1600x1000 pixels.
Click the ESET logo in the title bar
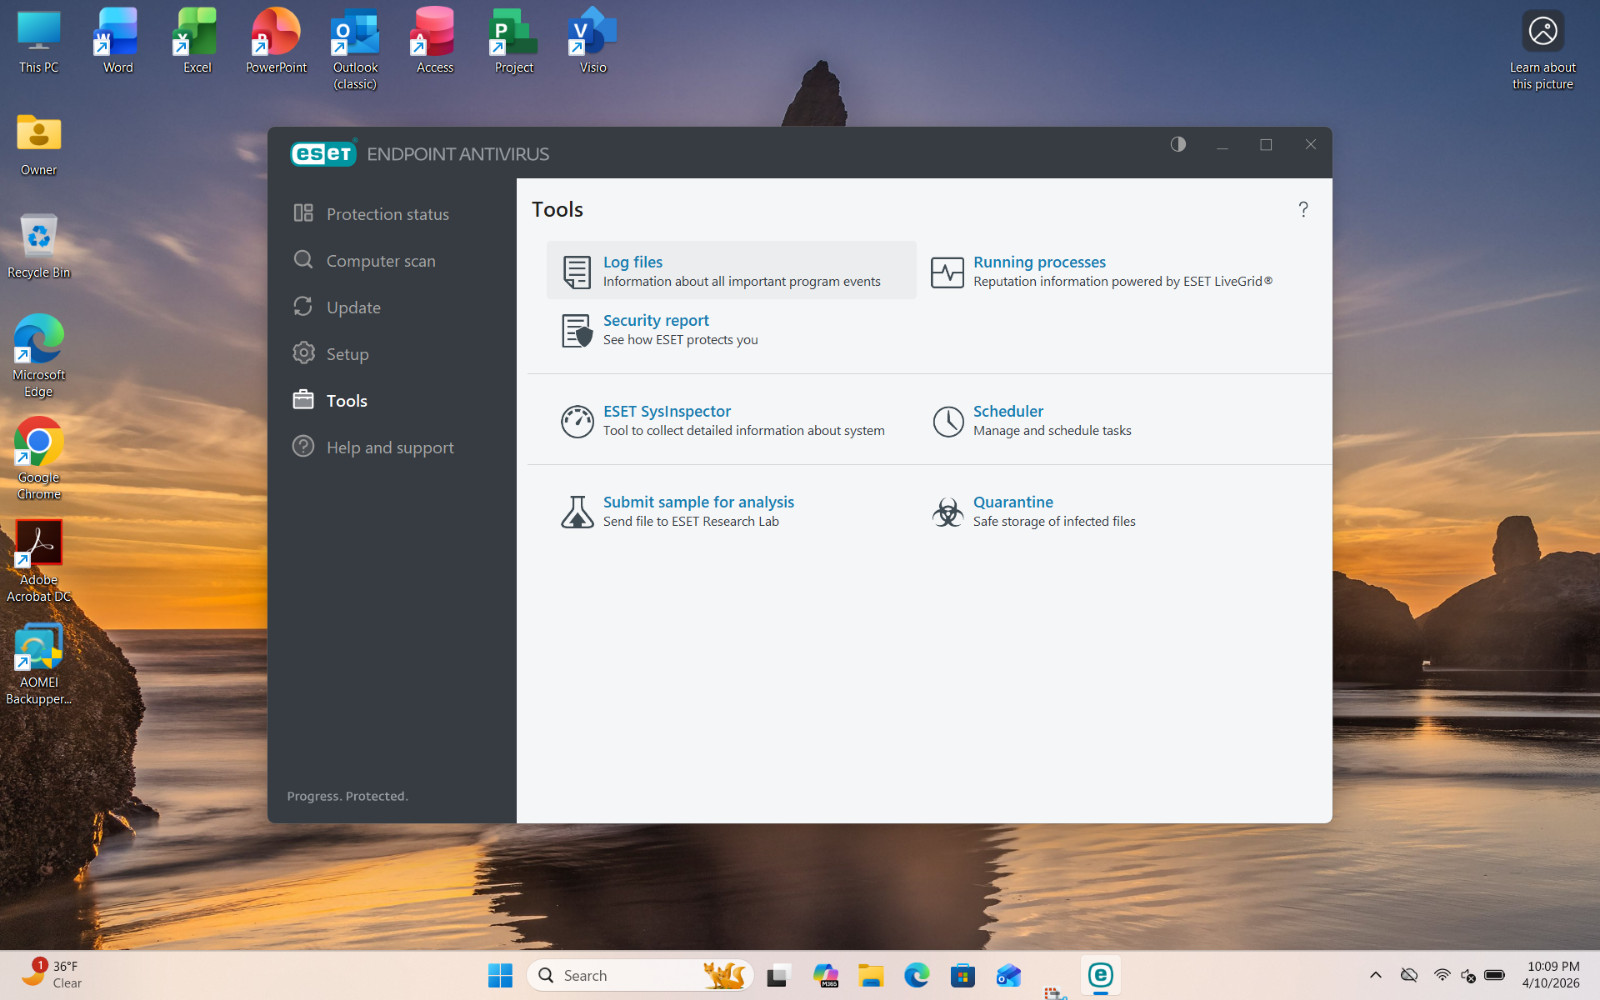(323, 153)
